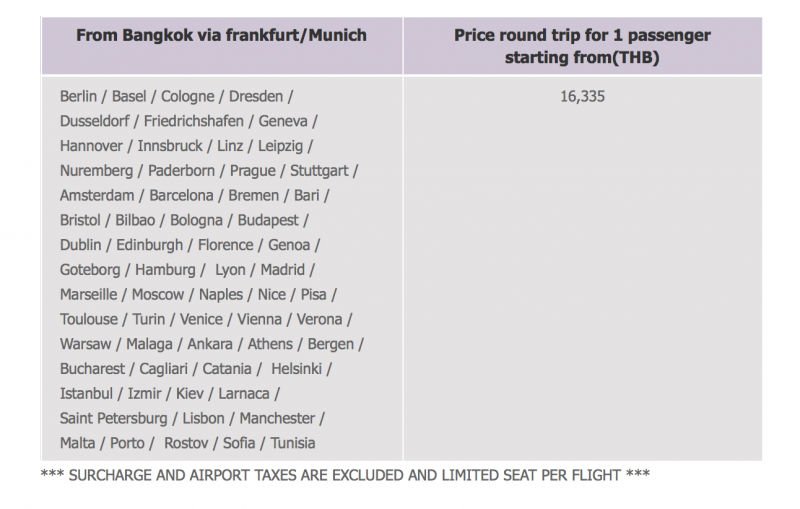Select Athens from the destinations

pyautogui.click(x=270, y=344)
